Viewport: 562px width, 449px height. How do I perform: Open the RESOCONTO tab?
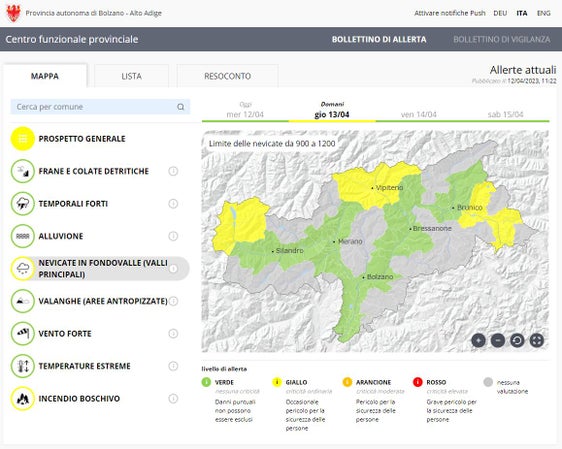tap(228, 76)
